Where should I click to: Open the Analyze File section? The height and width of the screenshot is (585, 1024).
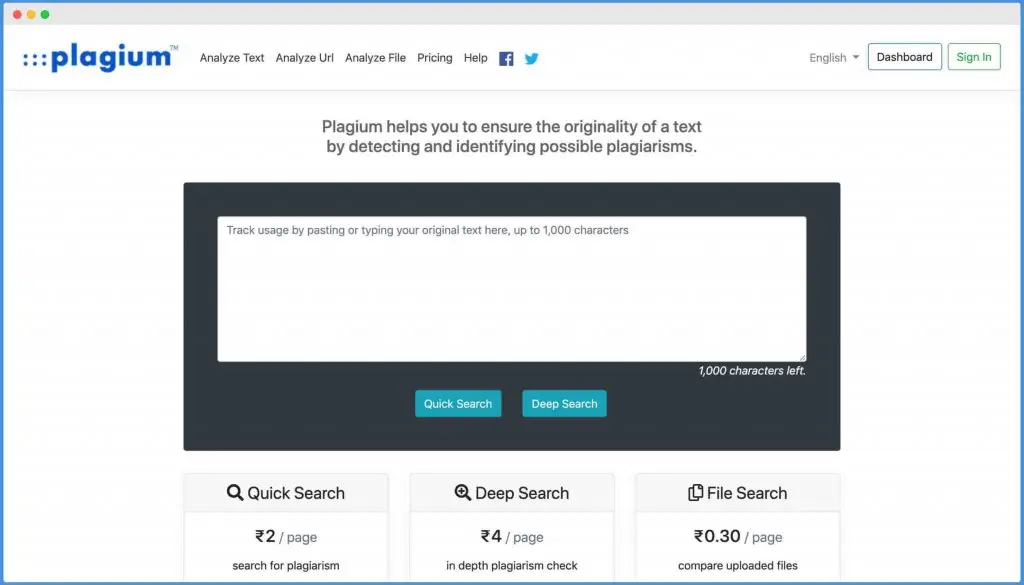(375, 58)
